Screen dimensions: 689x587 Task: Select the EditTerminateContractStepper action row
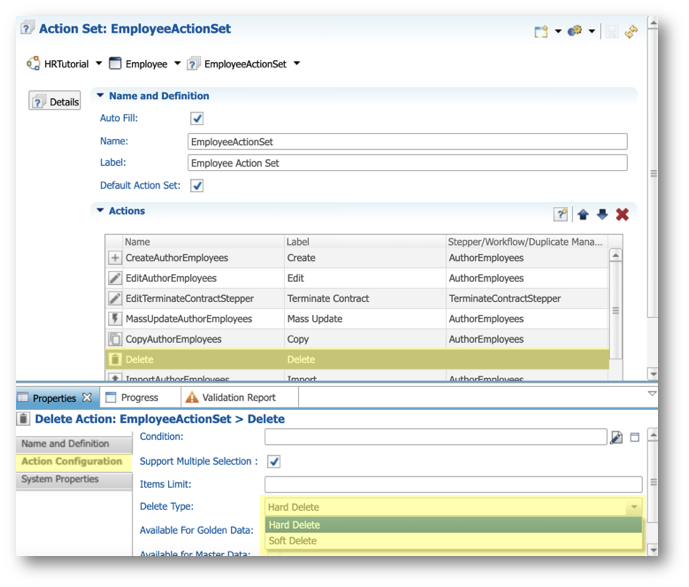(357, 298)
